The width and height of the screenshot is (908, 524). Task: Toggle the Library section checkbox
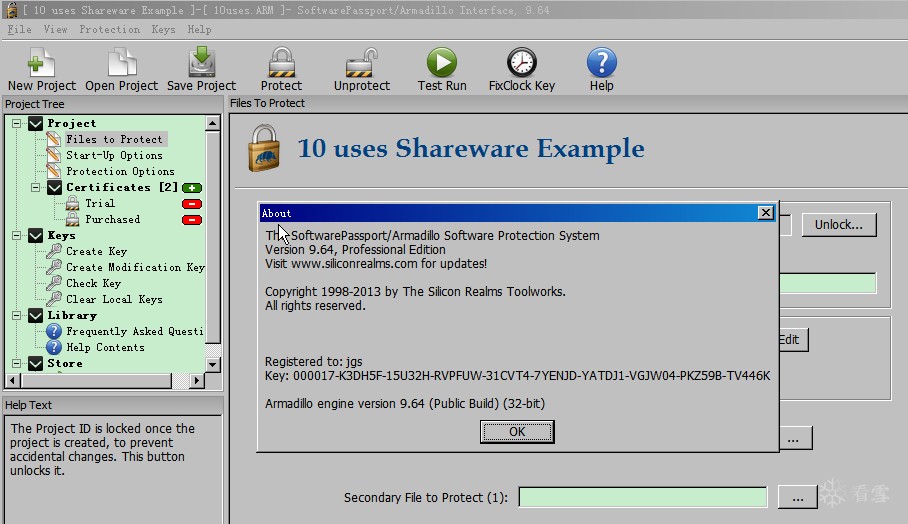pos(35,316)
